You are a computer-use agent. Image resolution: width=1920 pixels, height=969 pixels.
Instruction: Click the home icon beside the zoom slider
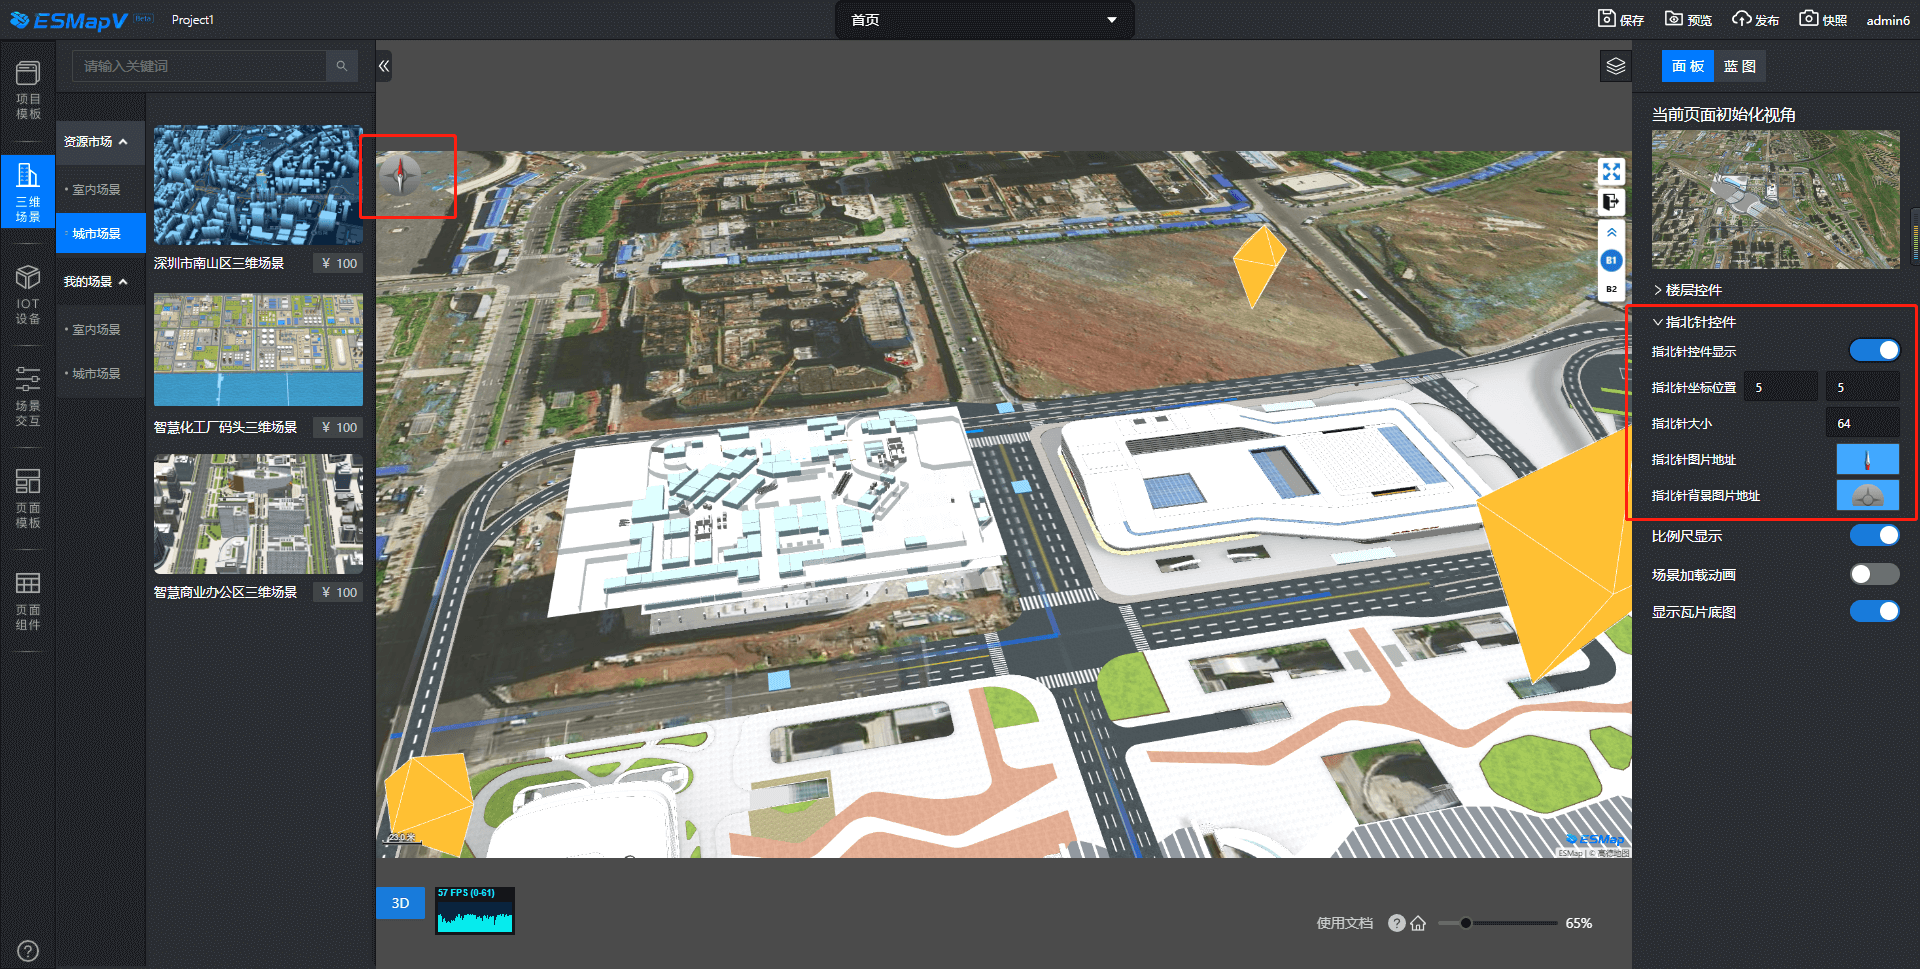click(1418, 923)
